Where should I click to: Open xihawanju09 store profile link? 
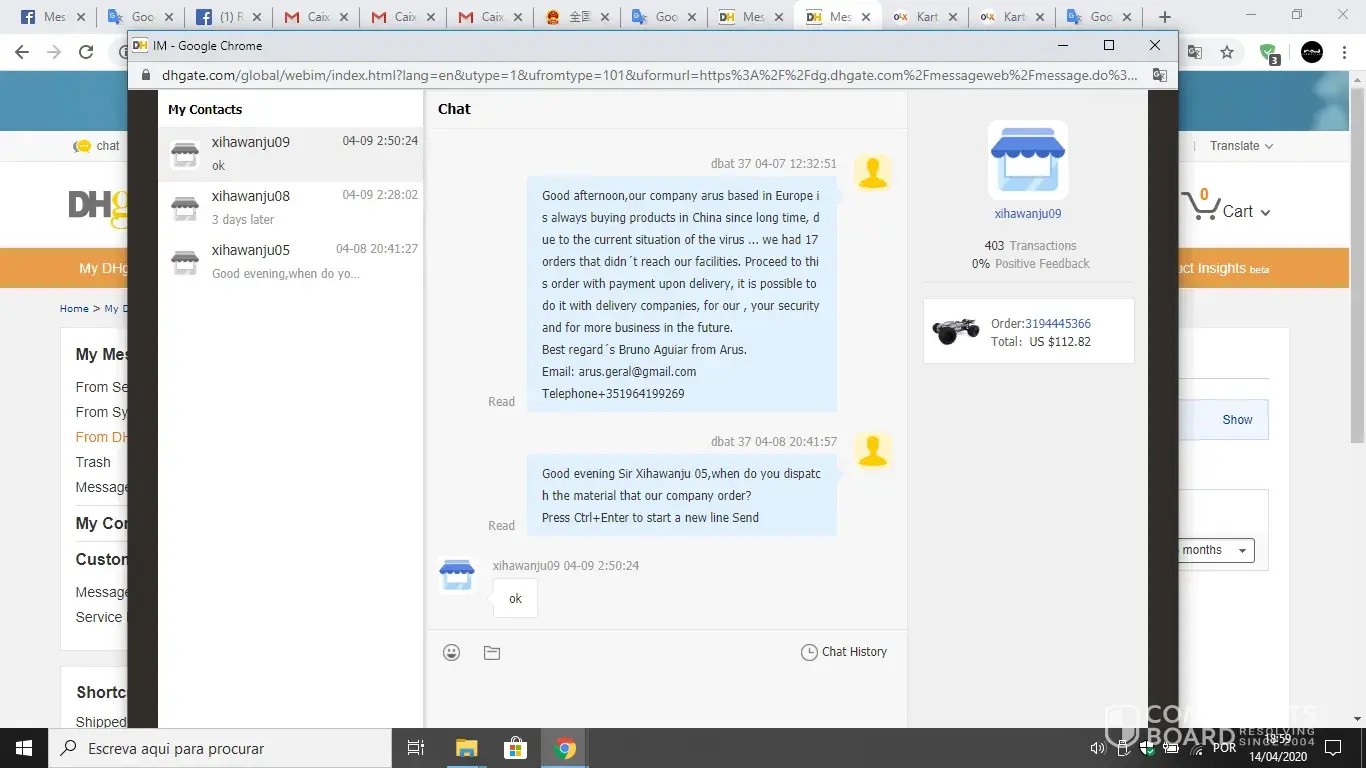[1027, 214]
